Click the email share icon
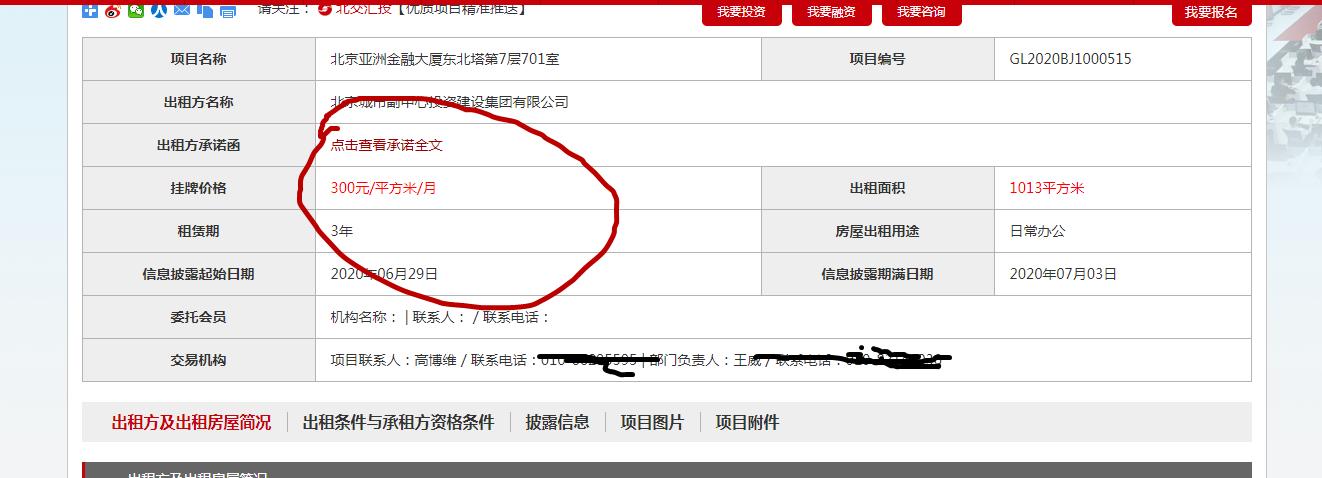The height and width of the screenshot is (478, 1322). coord(181,11)
